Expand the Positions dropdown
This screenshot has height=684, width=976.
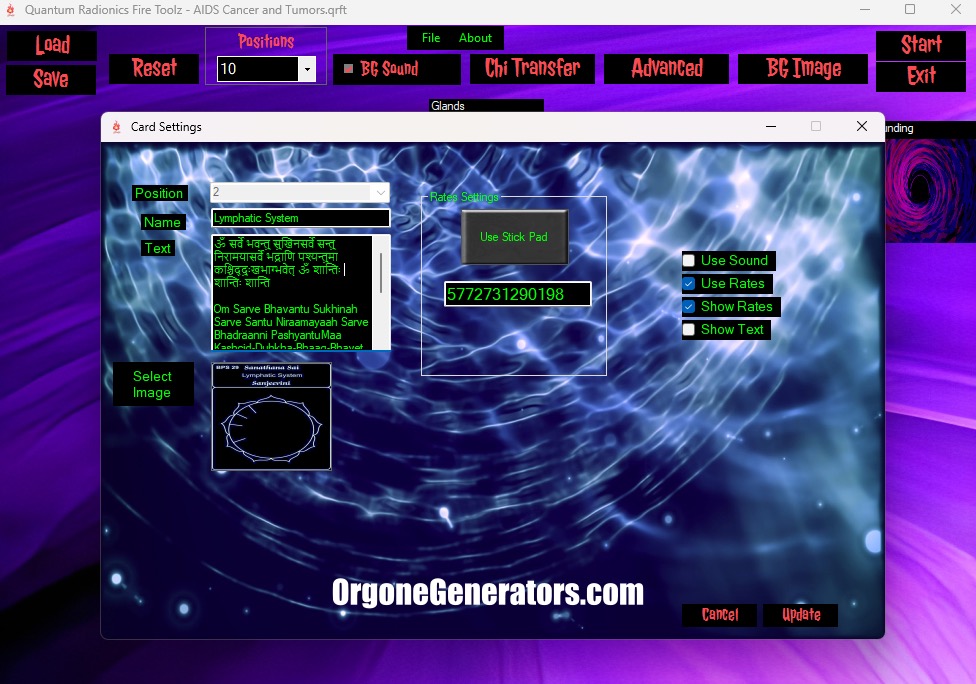(306, 69)
